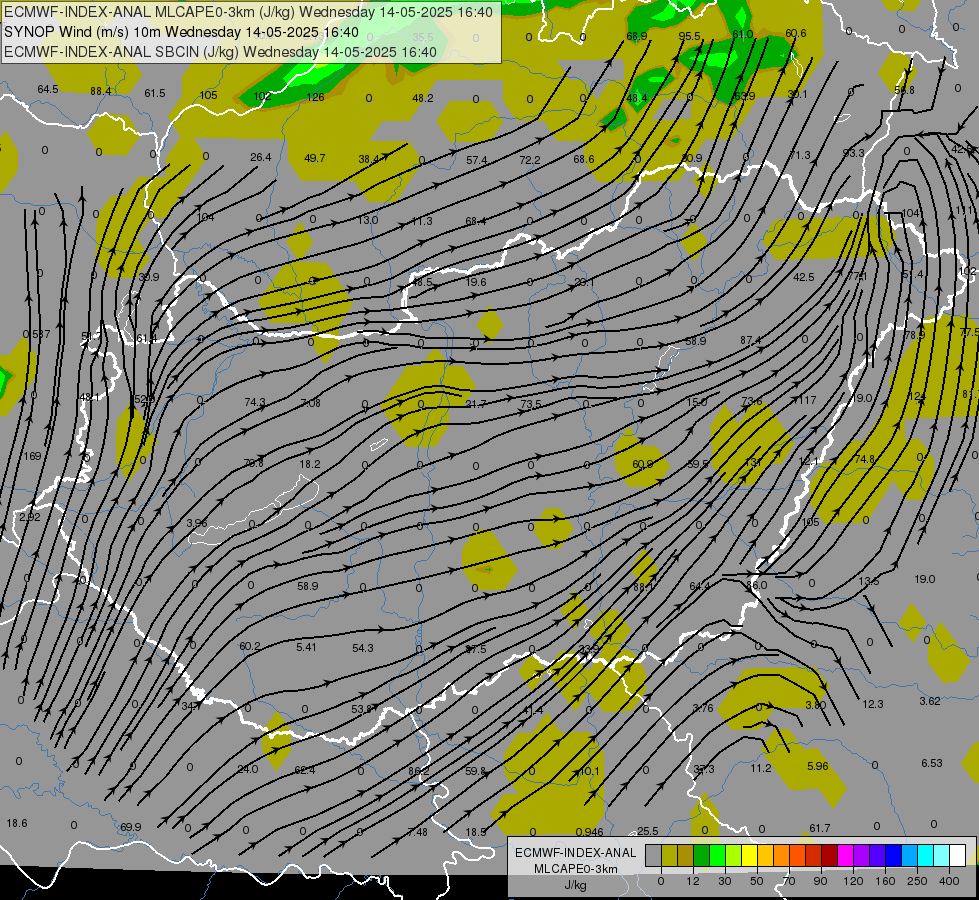
Task: Click the map value 62.4
Action: click(x=305, y=770)
